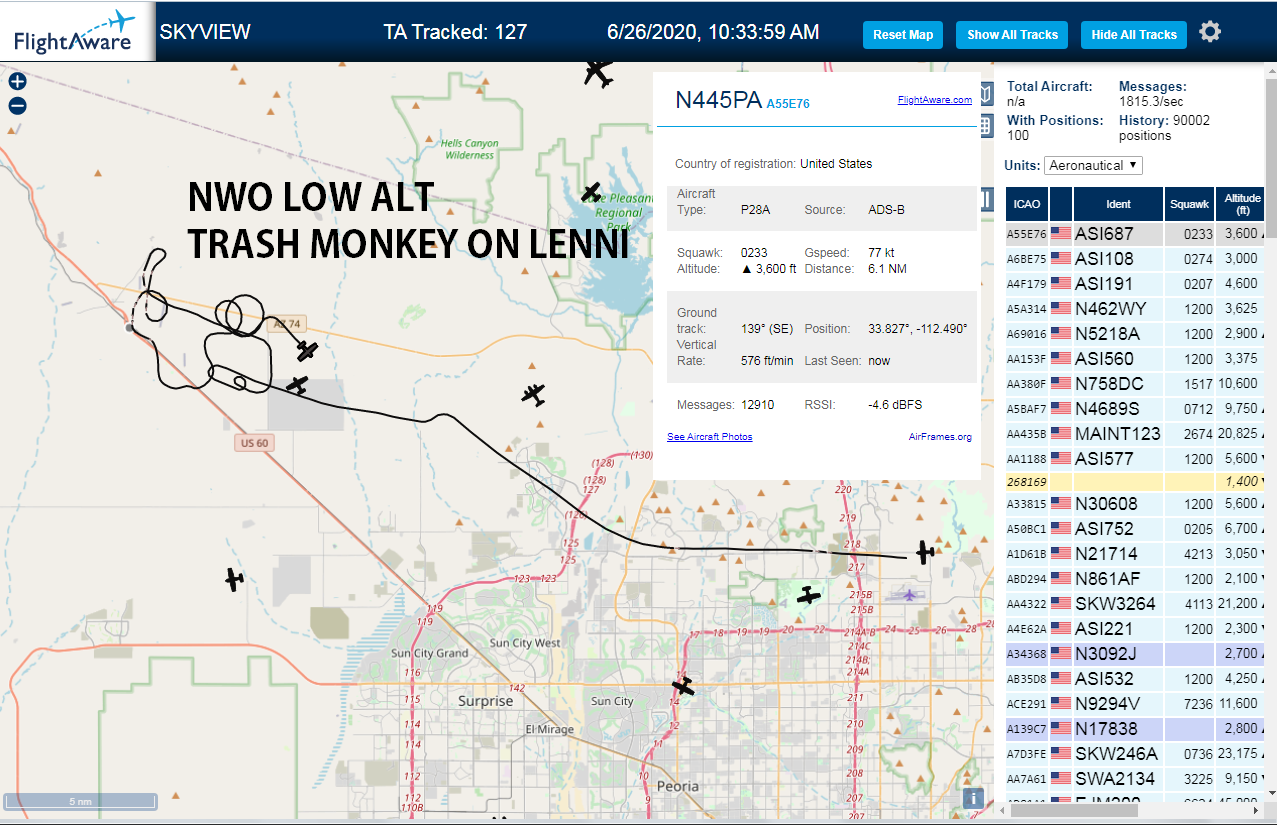Zoom in the map with plus icon
1277x825 pixels.
(x=17, y=82)
